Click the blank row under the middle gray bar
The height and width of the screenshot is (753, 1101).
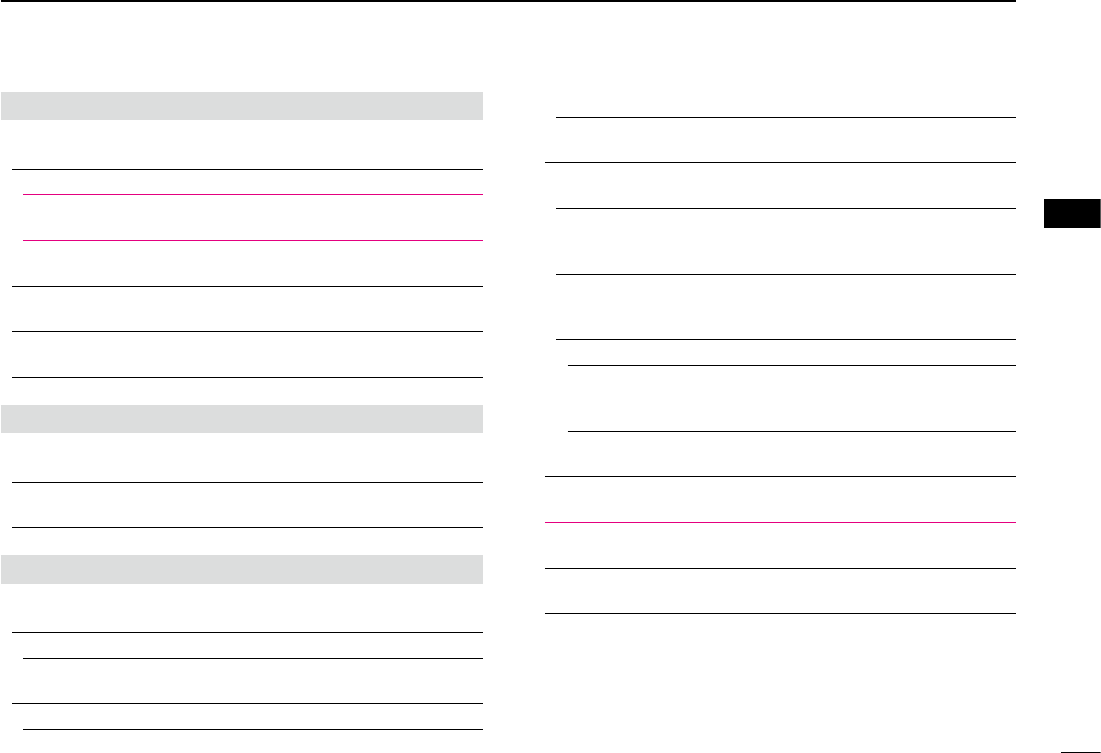pos(242,458)
